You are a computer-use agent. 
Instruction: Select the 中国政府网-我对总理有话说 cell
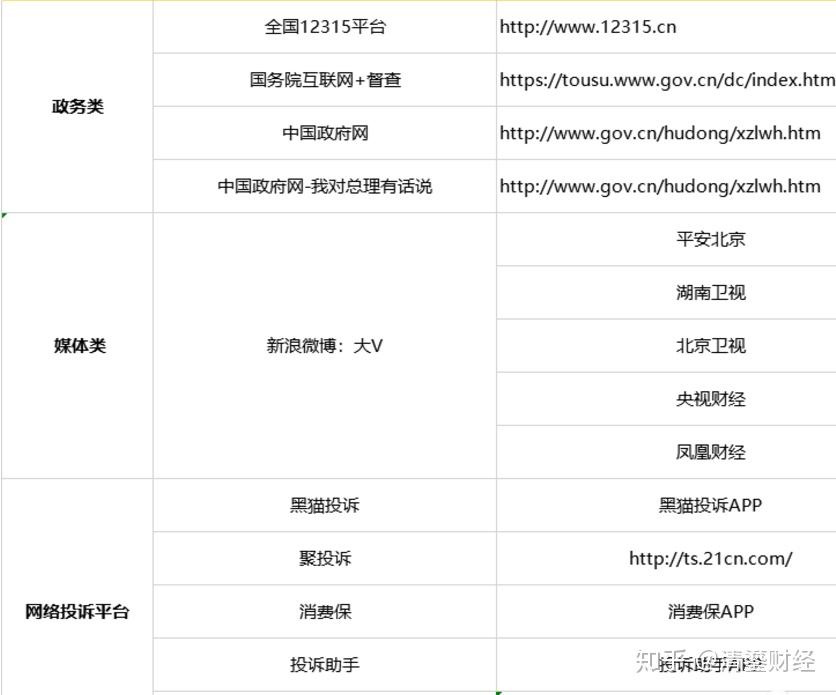click(325, 186)
